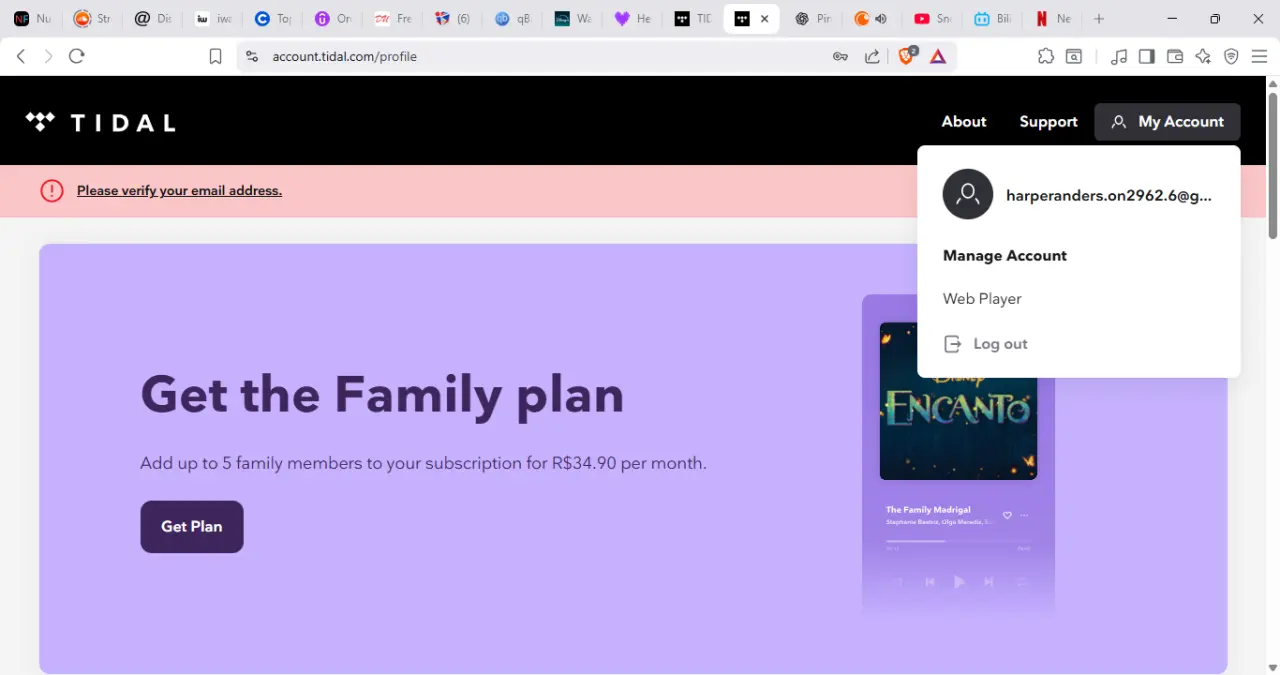
Task: Click the red warning alert icon
Action: tap(52, 191)
